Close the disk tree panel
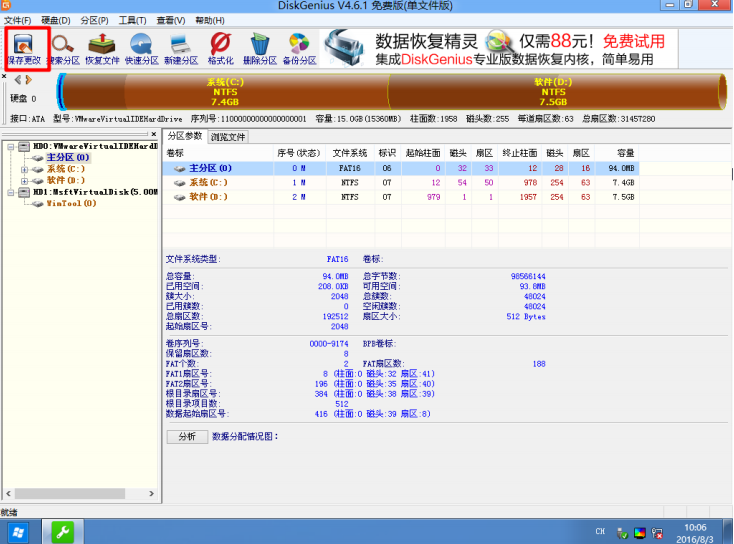This screenshot has height=544, width=734. (154, 134)
